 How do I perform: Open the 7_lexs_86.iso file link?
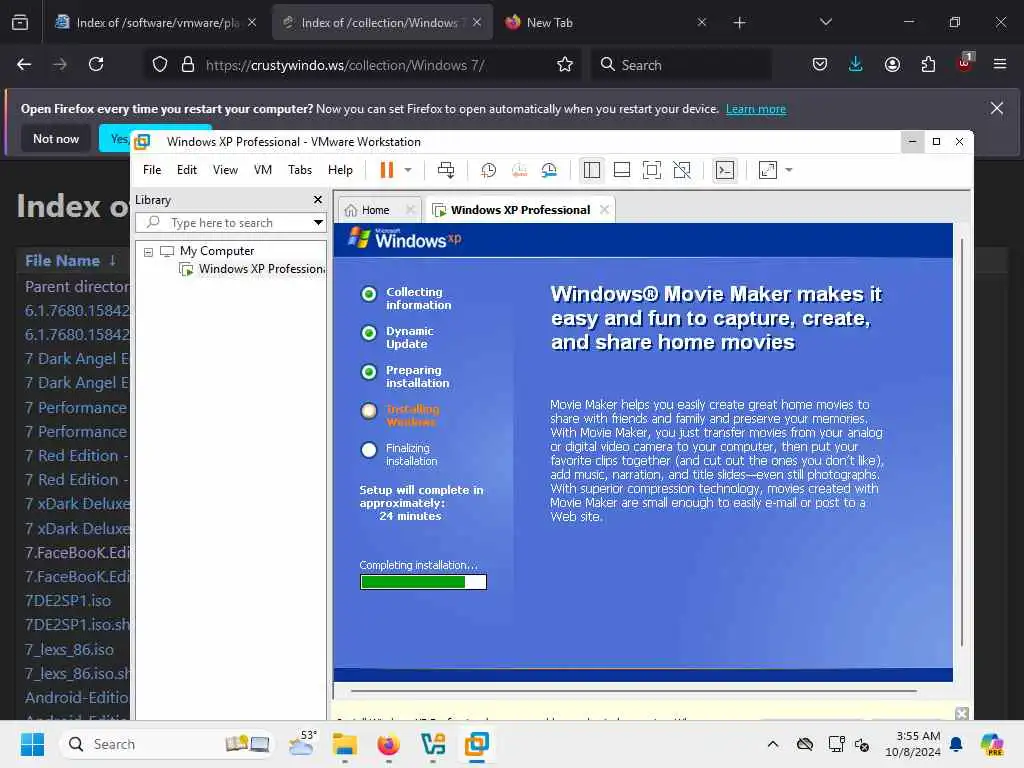click(x=69, y=649)
